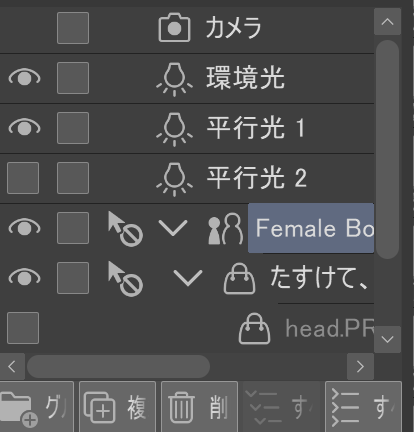This screenshot has height=432, width=414.
Task: Click the horizontal scrollbar right arrow
Action: 360,367
